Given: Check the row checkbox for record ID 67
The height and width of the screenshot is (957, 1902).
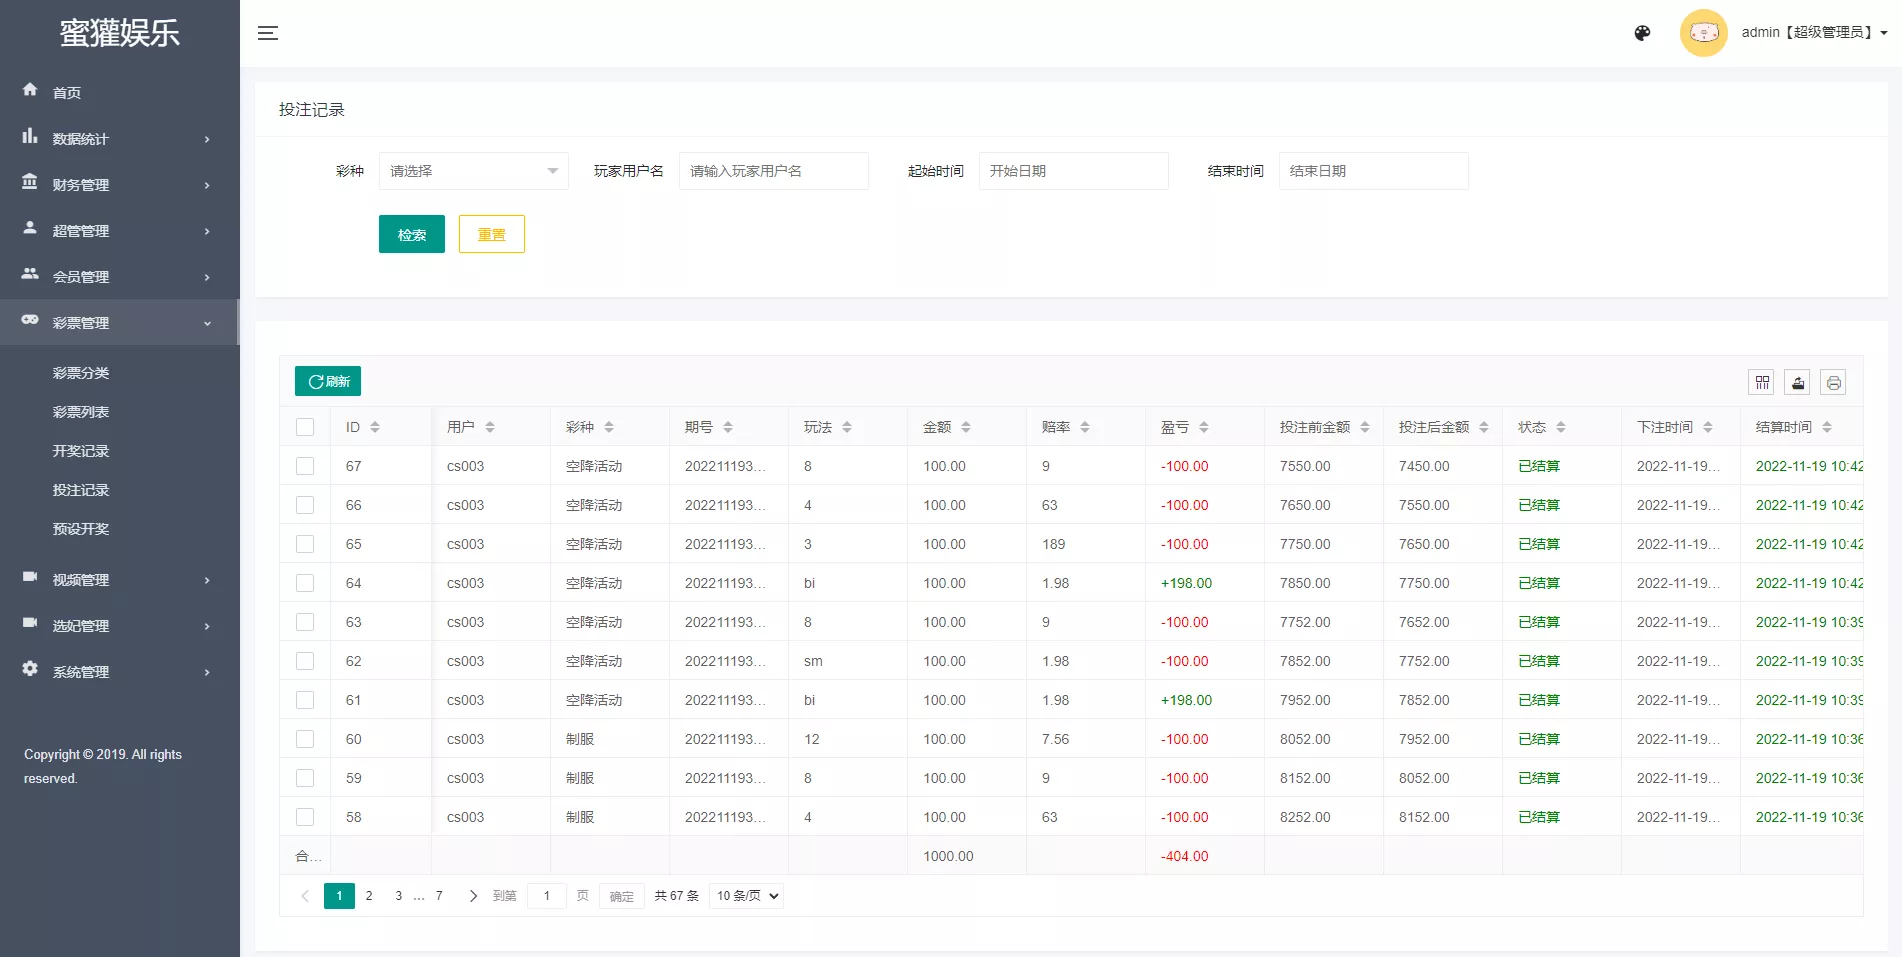Looking at the screenshot, I should pos(305,465).
